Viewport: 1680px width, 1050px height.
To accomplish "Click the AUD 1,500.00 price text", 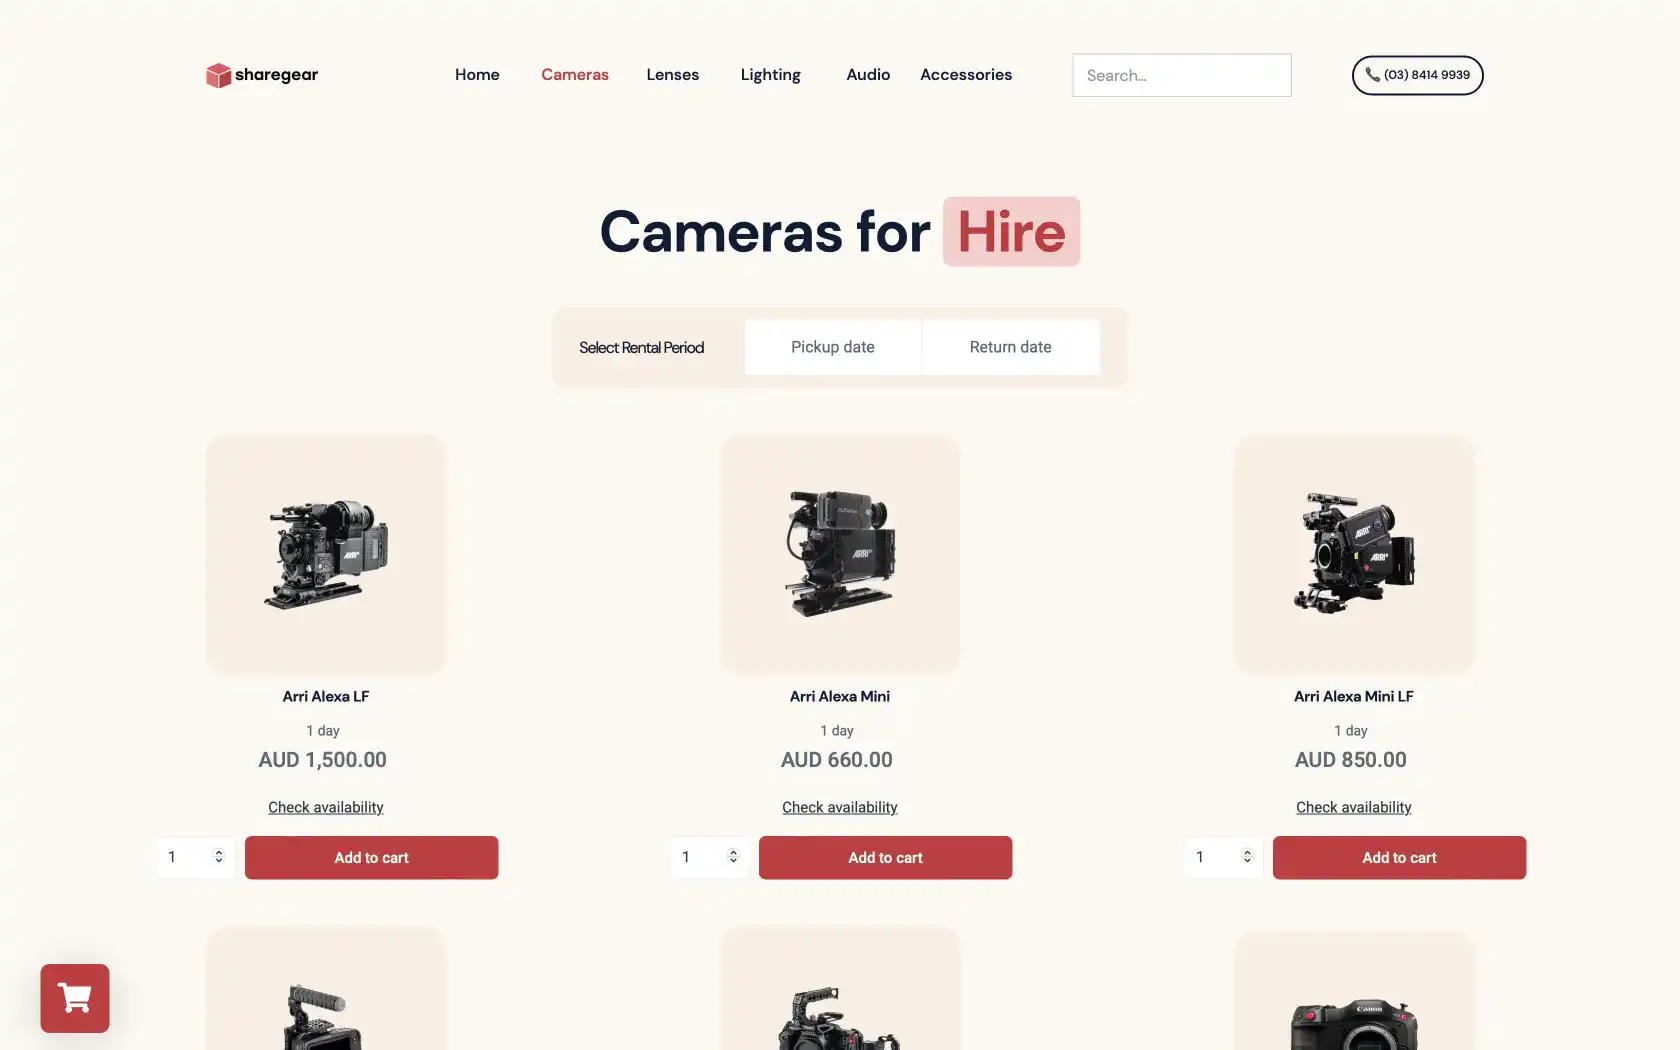I will pos(323,760).
